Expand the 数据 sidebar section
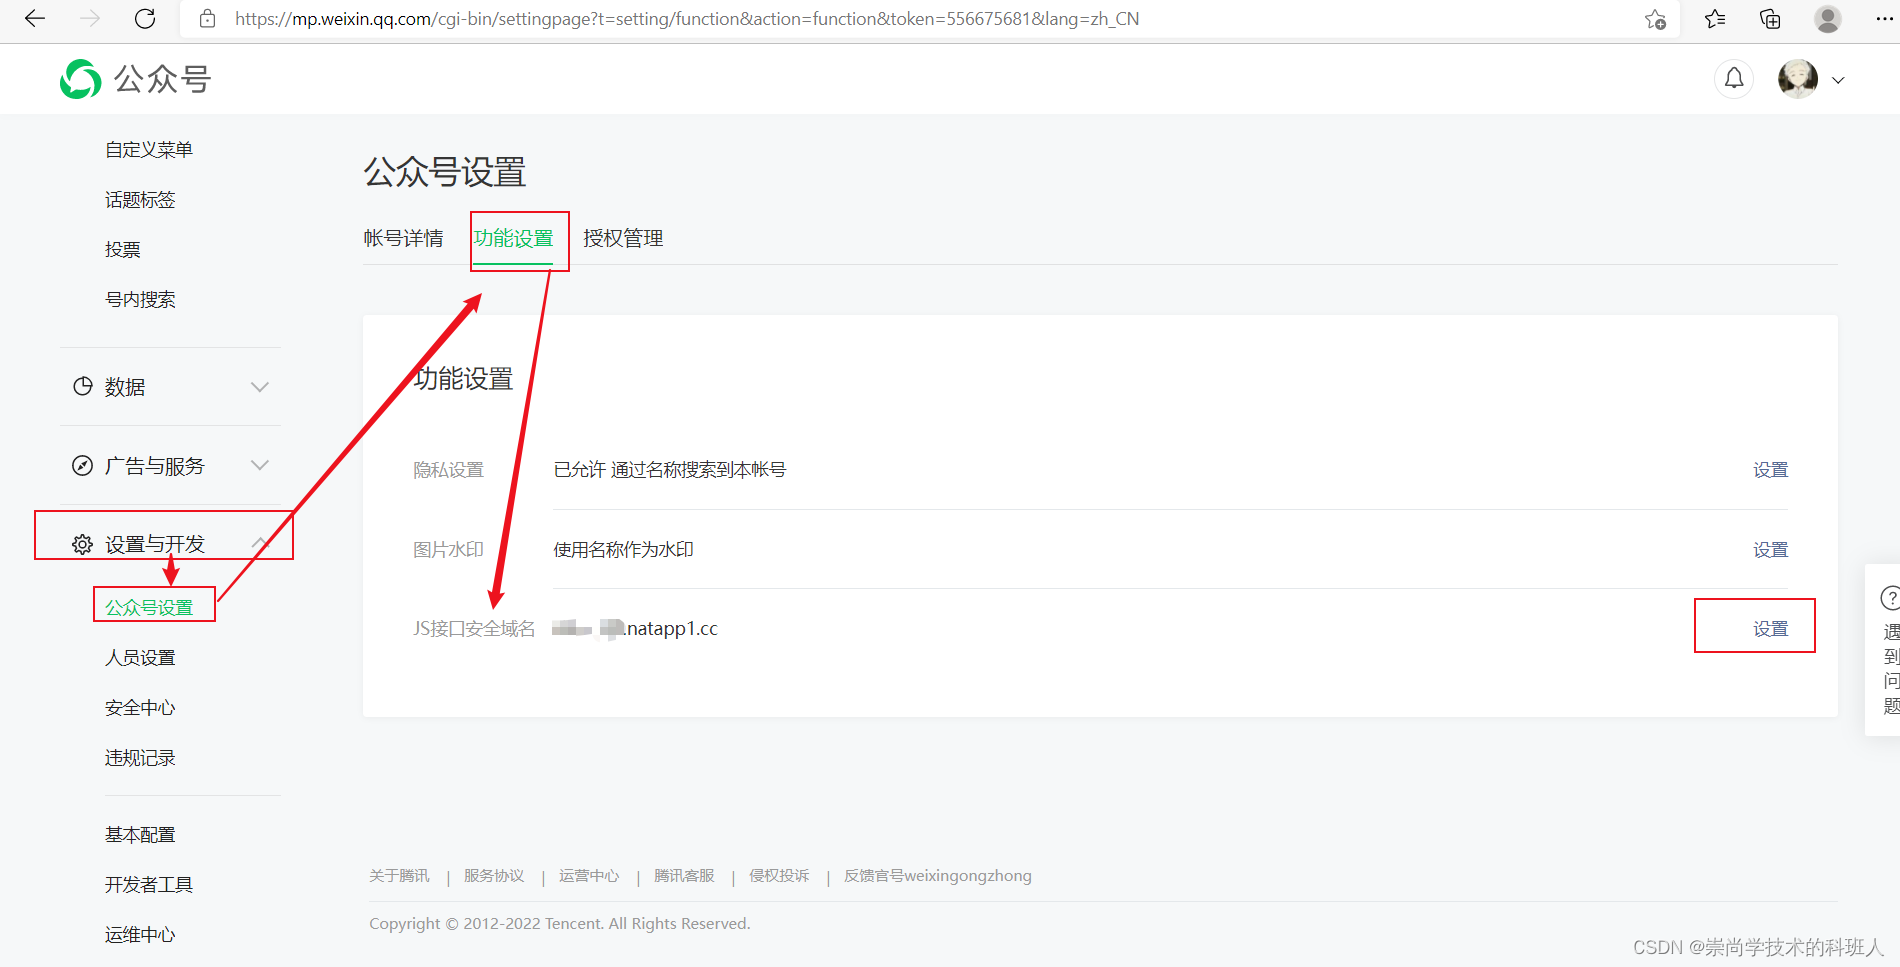 260,387
